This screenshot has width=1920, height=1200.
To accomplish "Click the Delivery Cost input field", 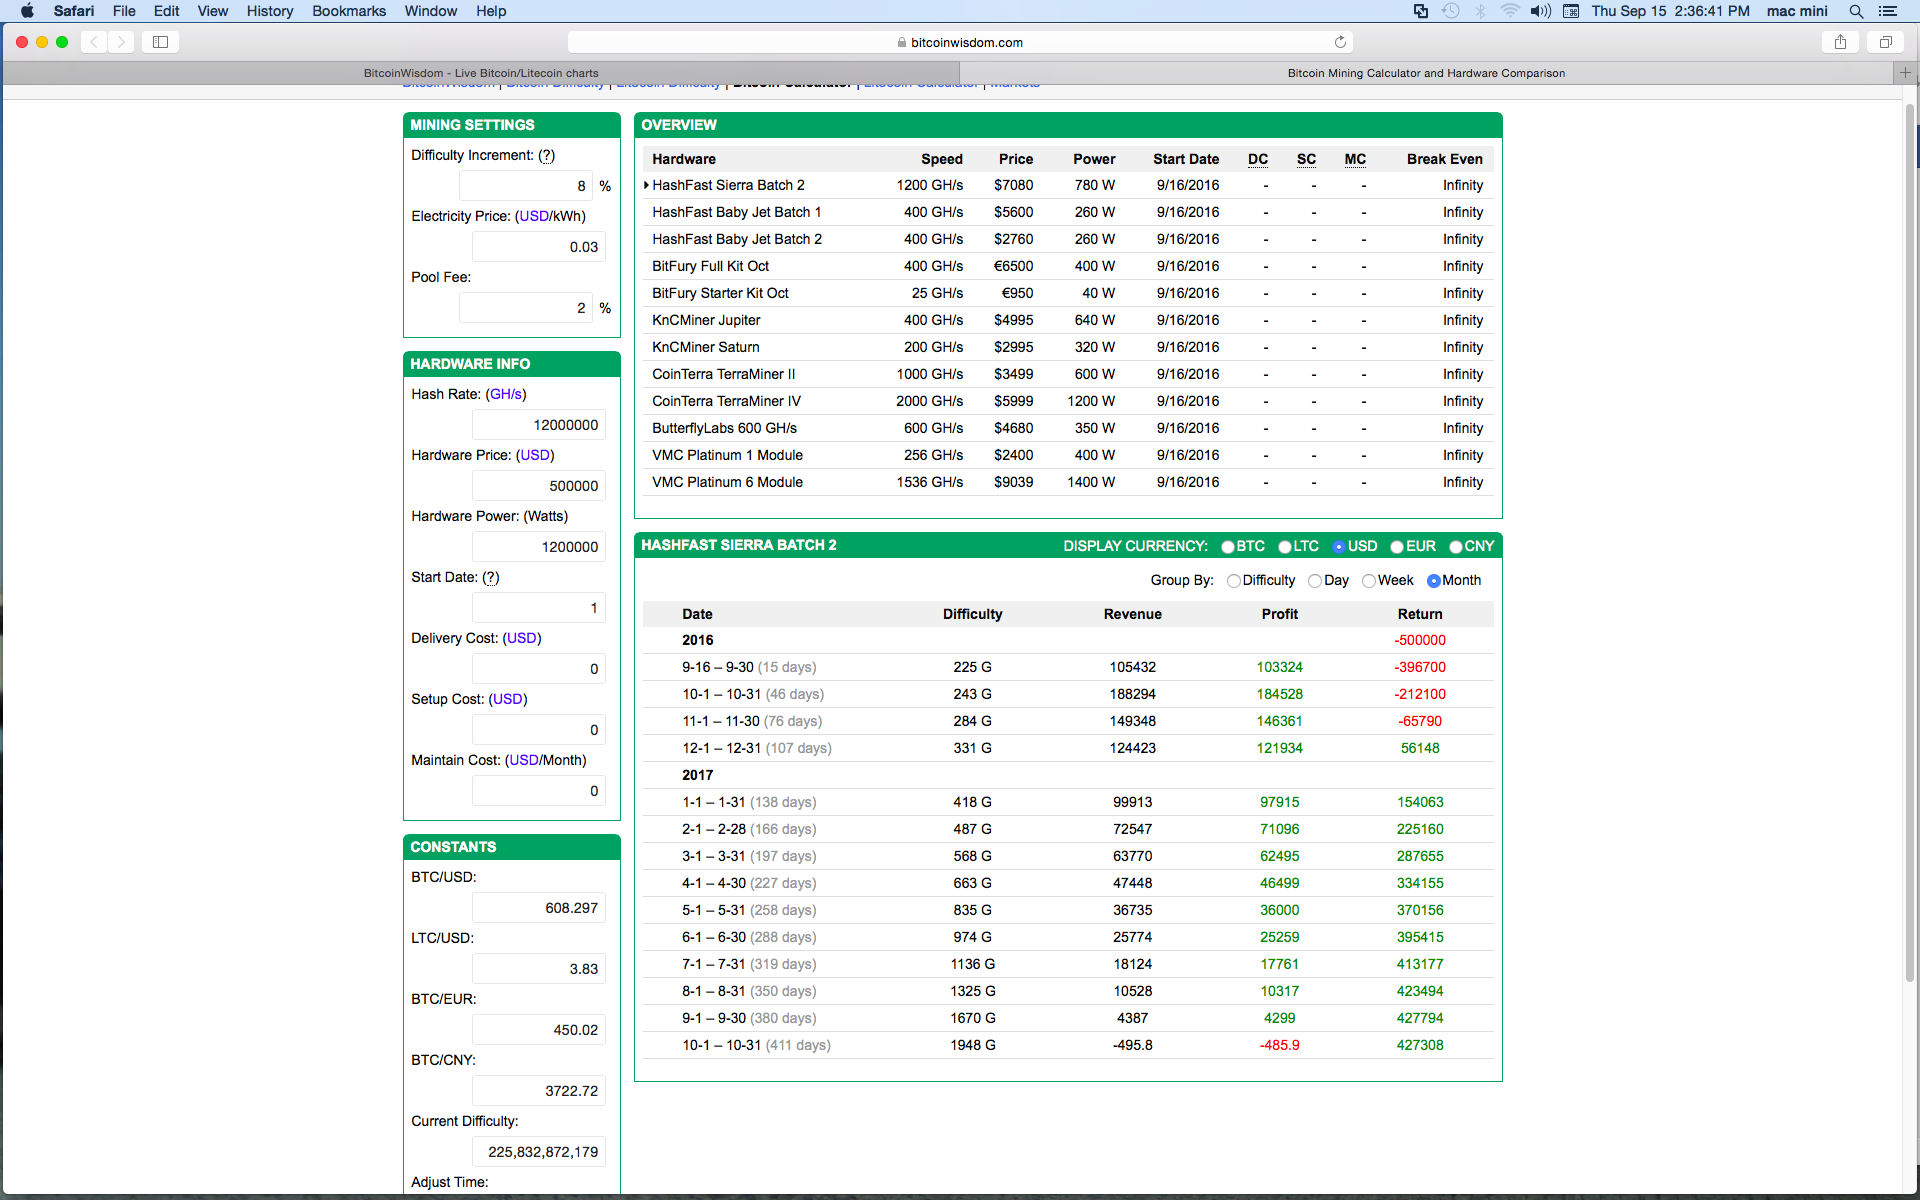I will pos(539,669).
